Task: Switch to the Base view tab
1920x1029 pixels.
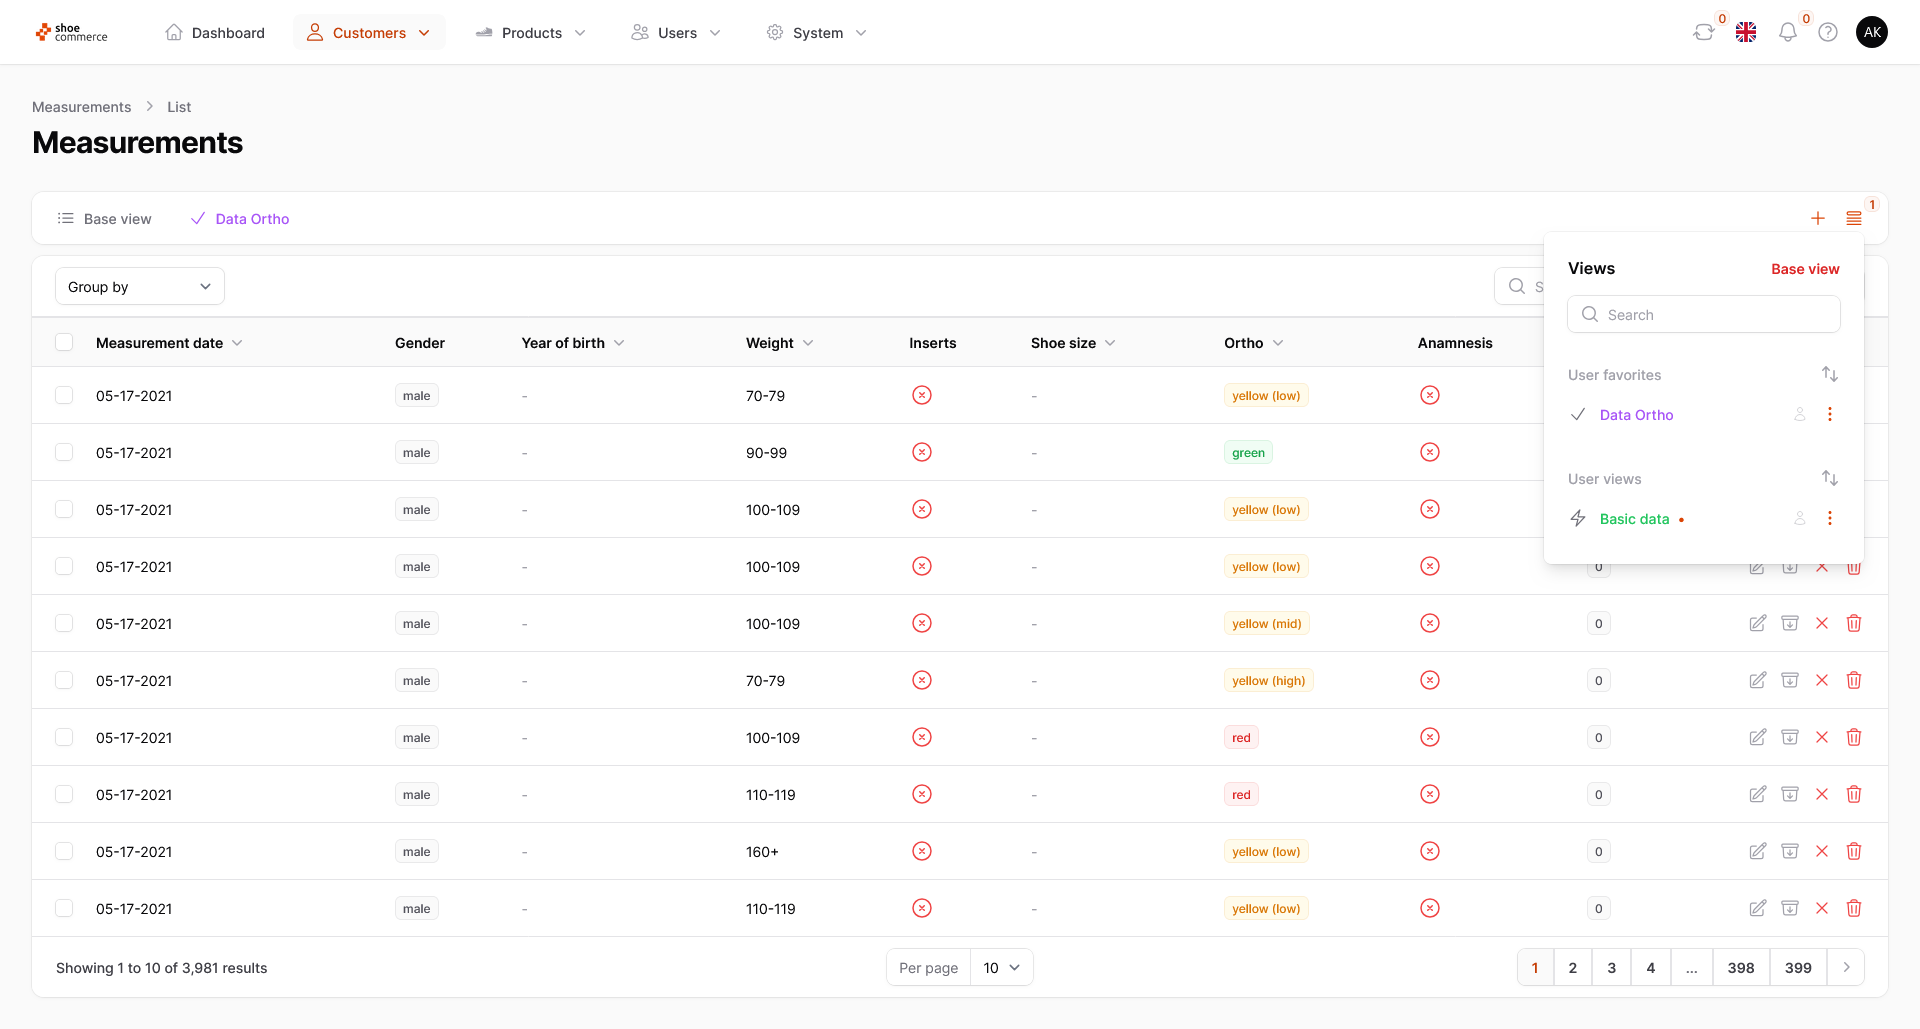Action: tap(105, 219)
